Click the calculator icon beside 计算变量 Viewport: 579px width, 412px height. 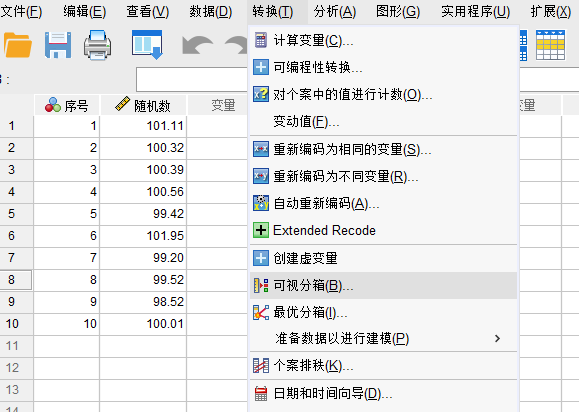click(x=261, y=40)
